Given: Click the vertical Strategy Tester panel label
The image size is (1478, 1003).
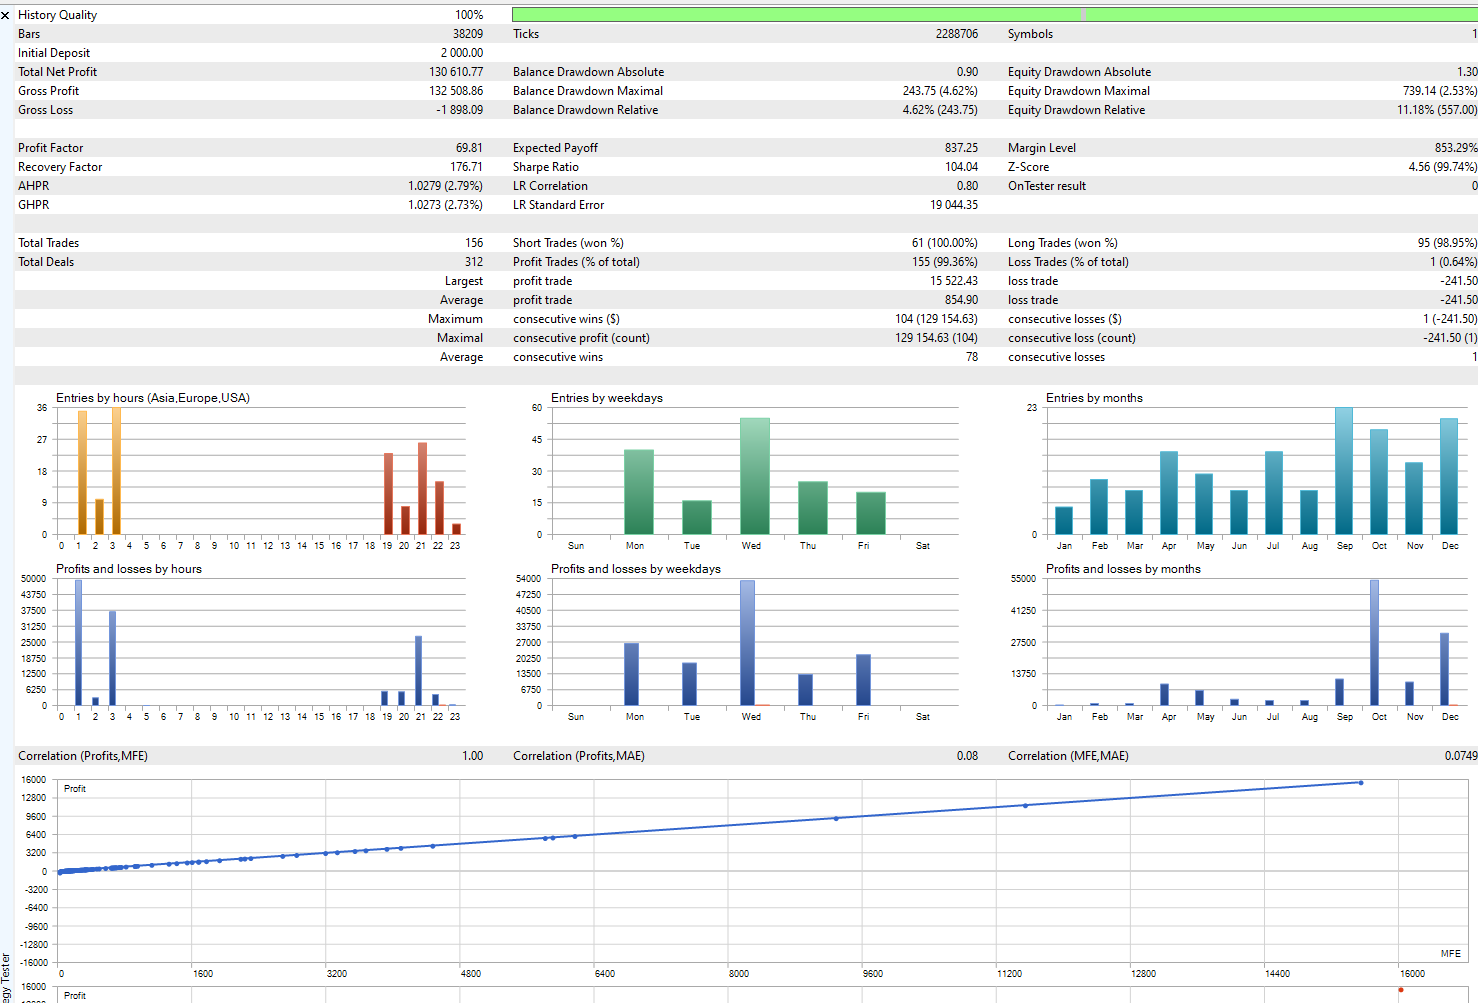Looking at the screenshot, I should tap(5, 976).
